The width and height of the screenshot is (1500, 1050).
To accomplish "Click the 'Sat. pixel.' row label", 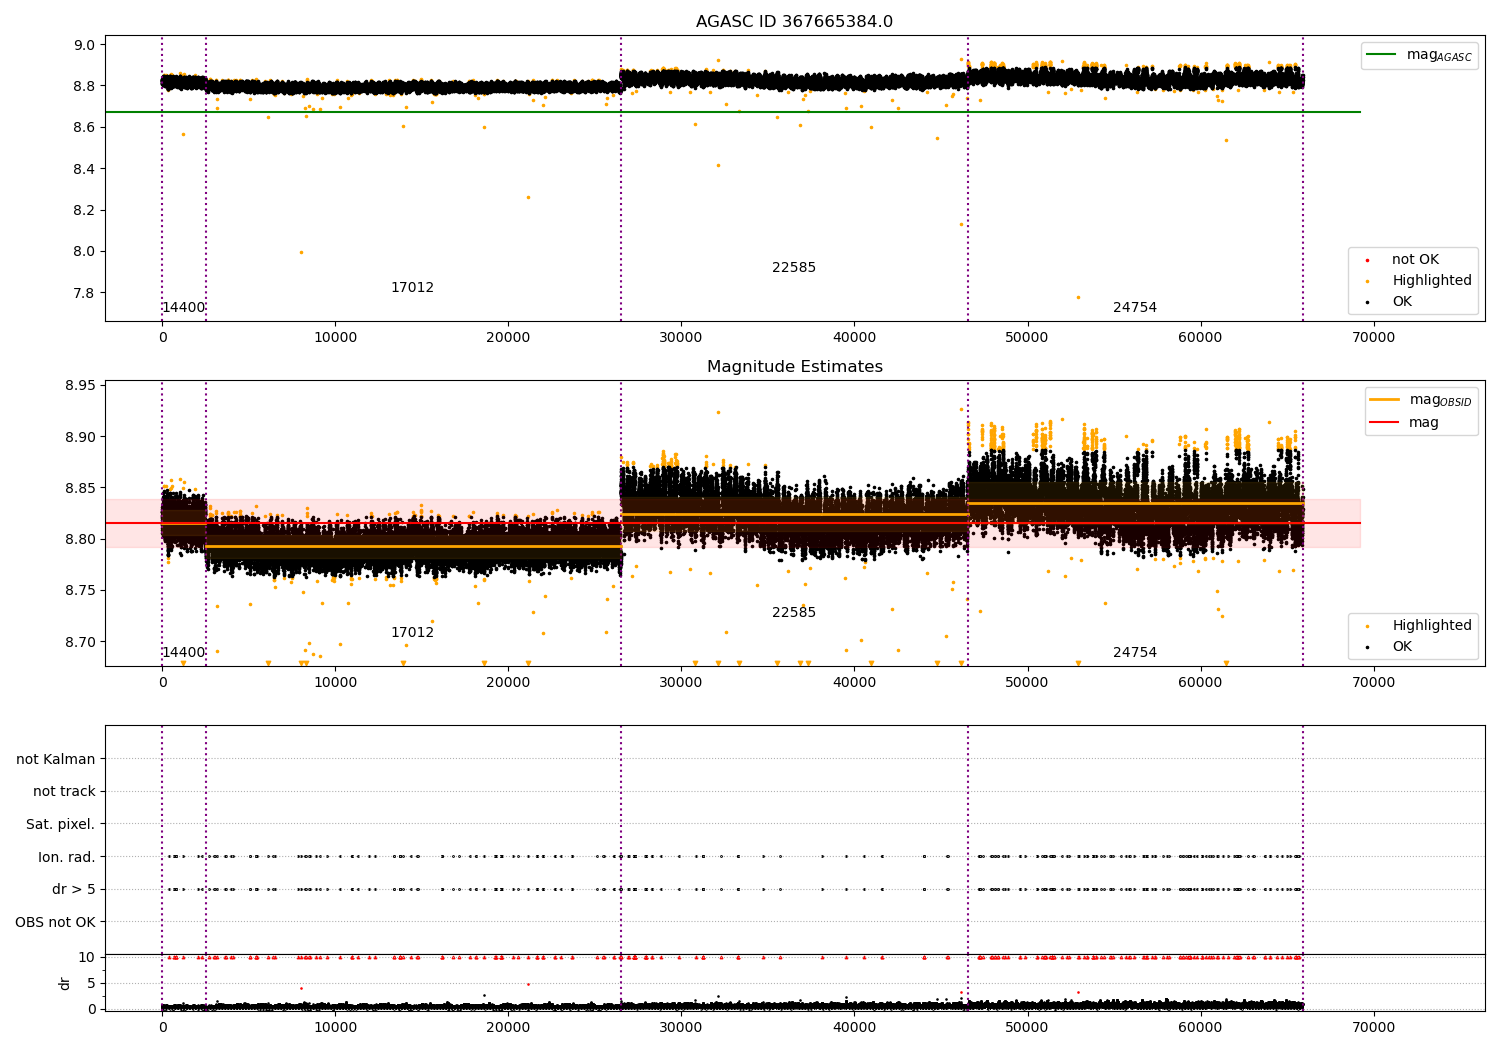I will coord(61,825).
